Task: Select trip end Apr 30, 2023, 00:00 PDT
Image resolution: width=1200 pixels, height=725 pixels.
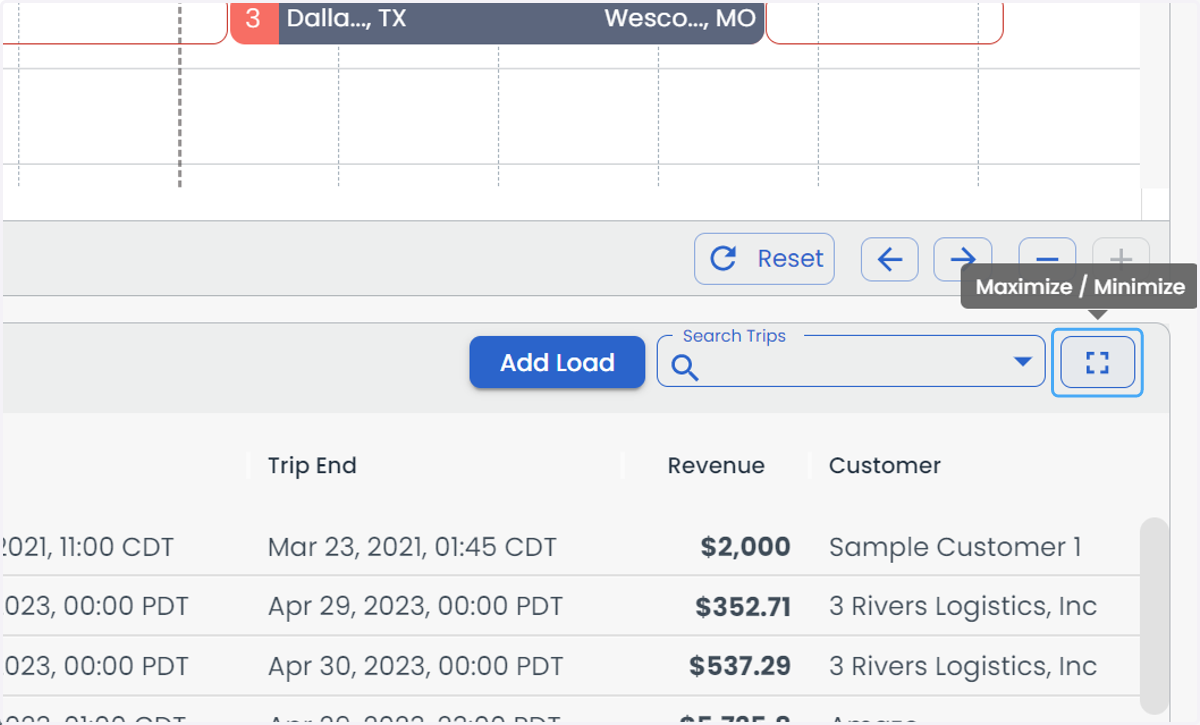Action: click(x=415, y=666)
